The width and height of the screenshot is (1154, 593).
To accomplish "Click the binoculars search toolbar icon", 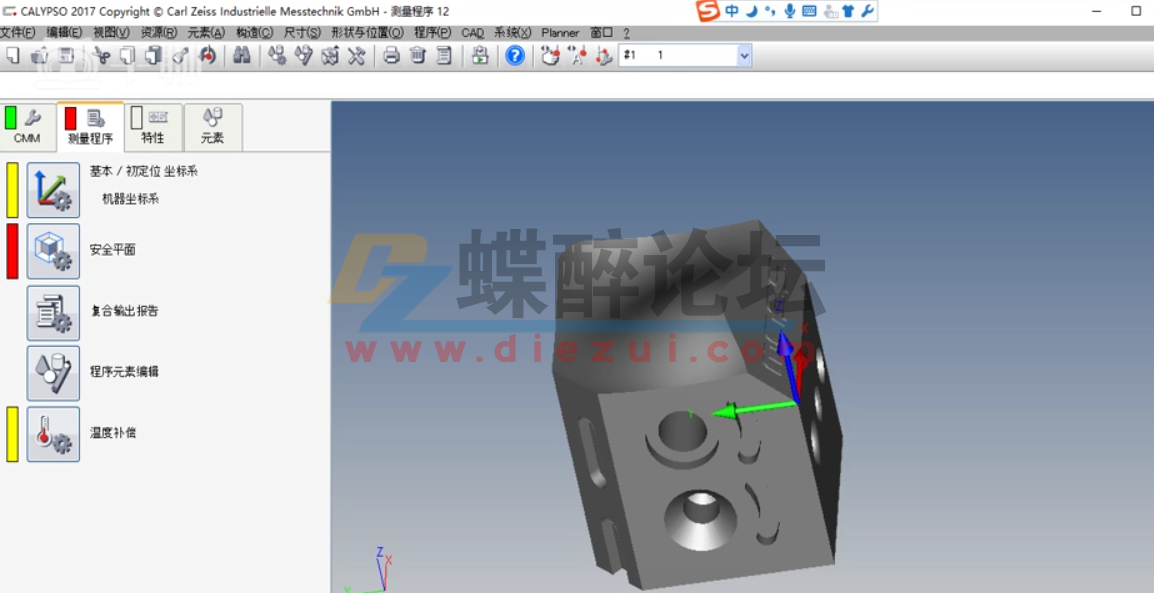I will click(243, 56).
